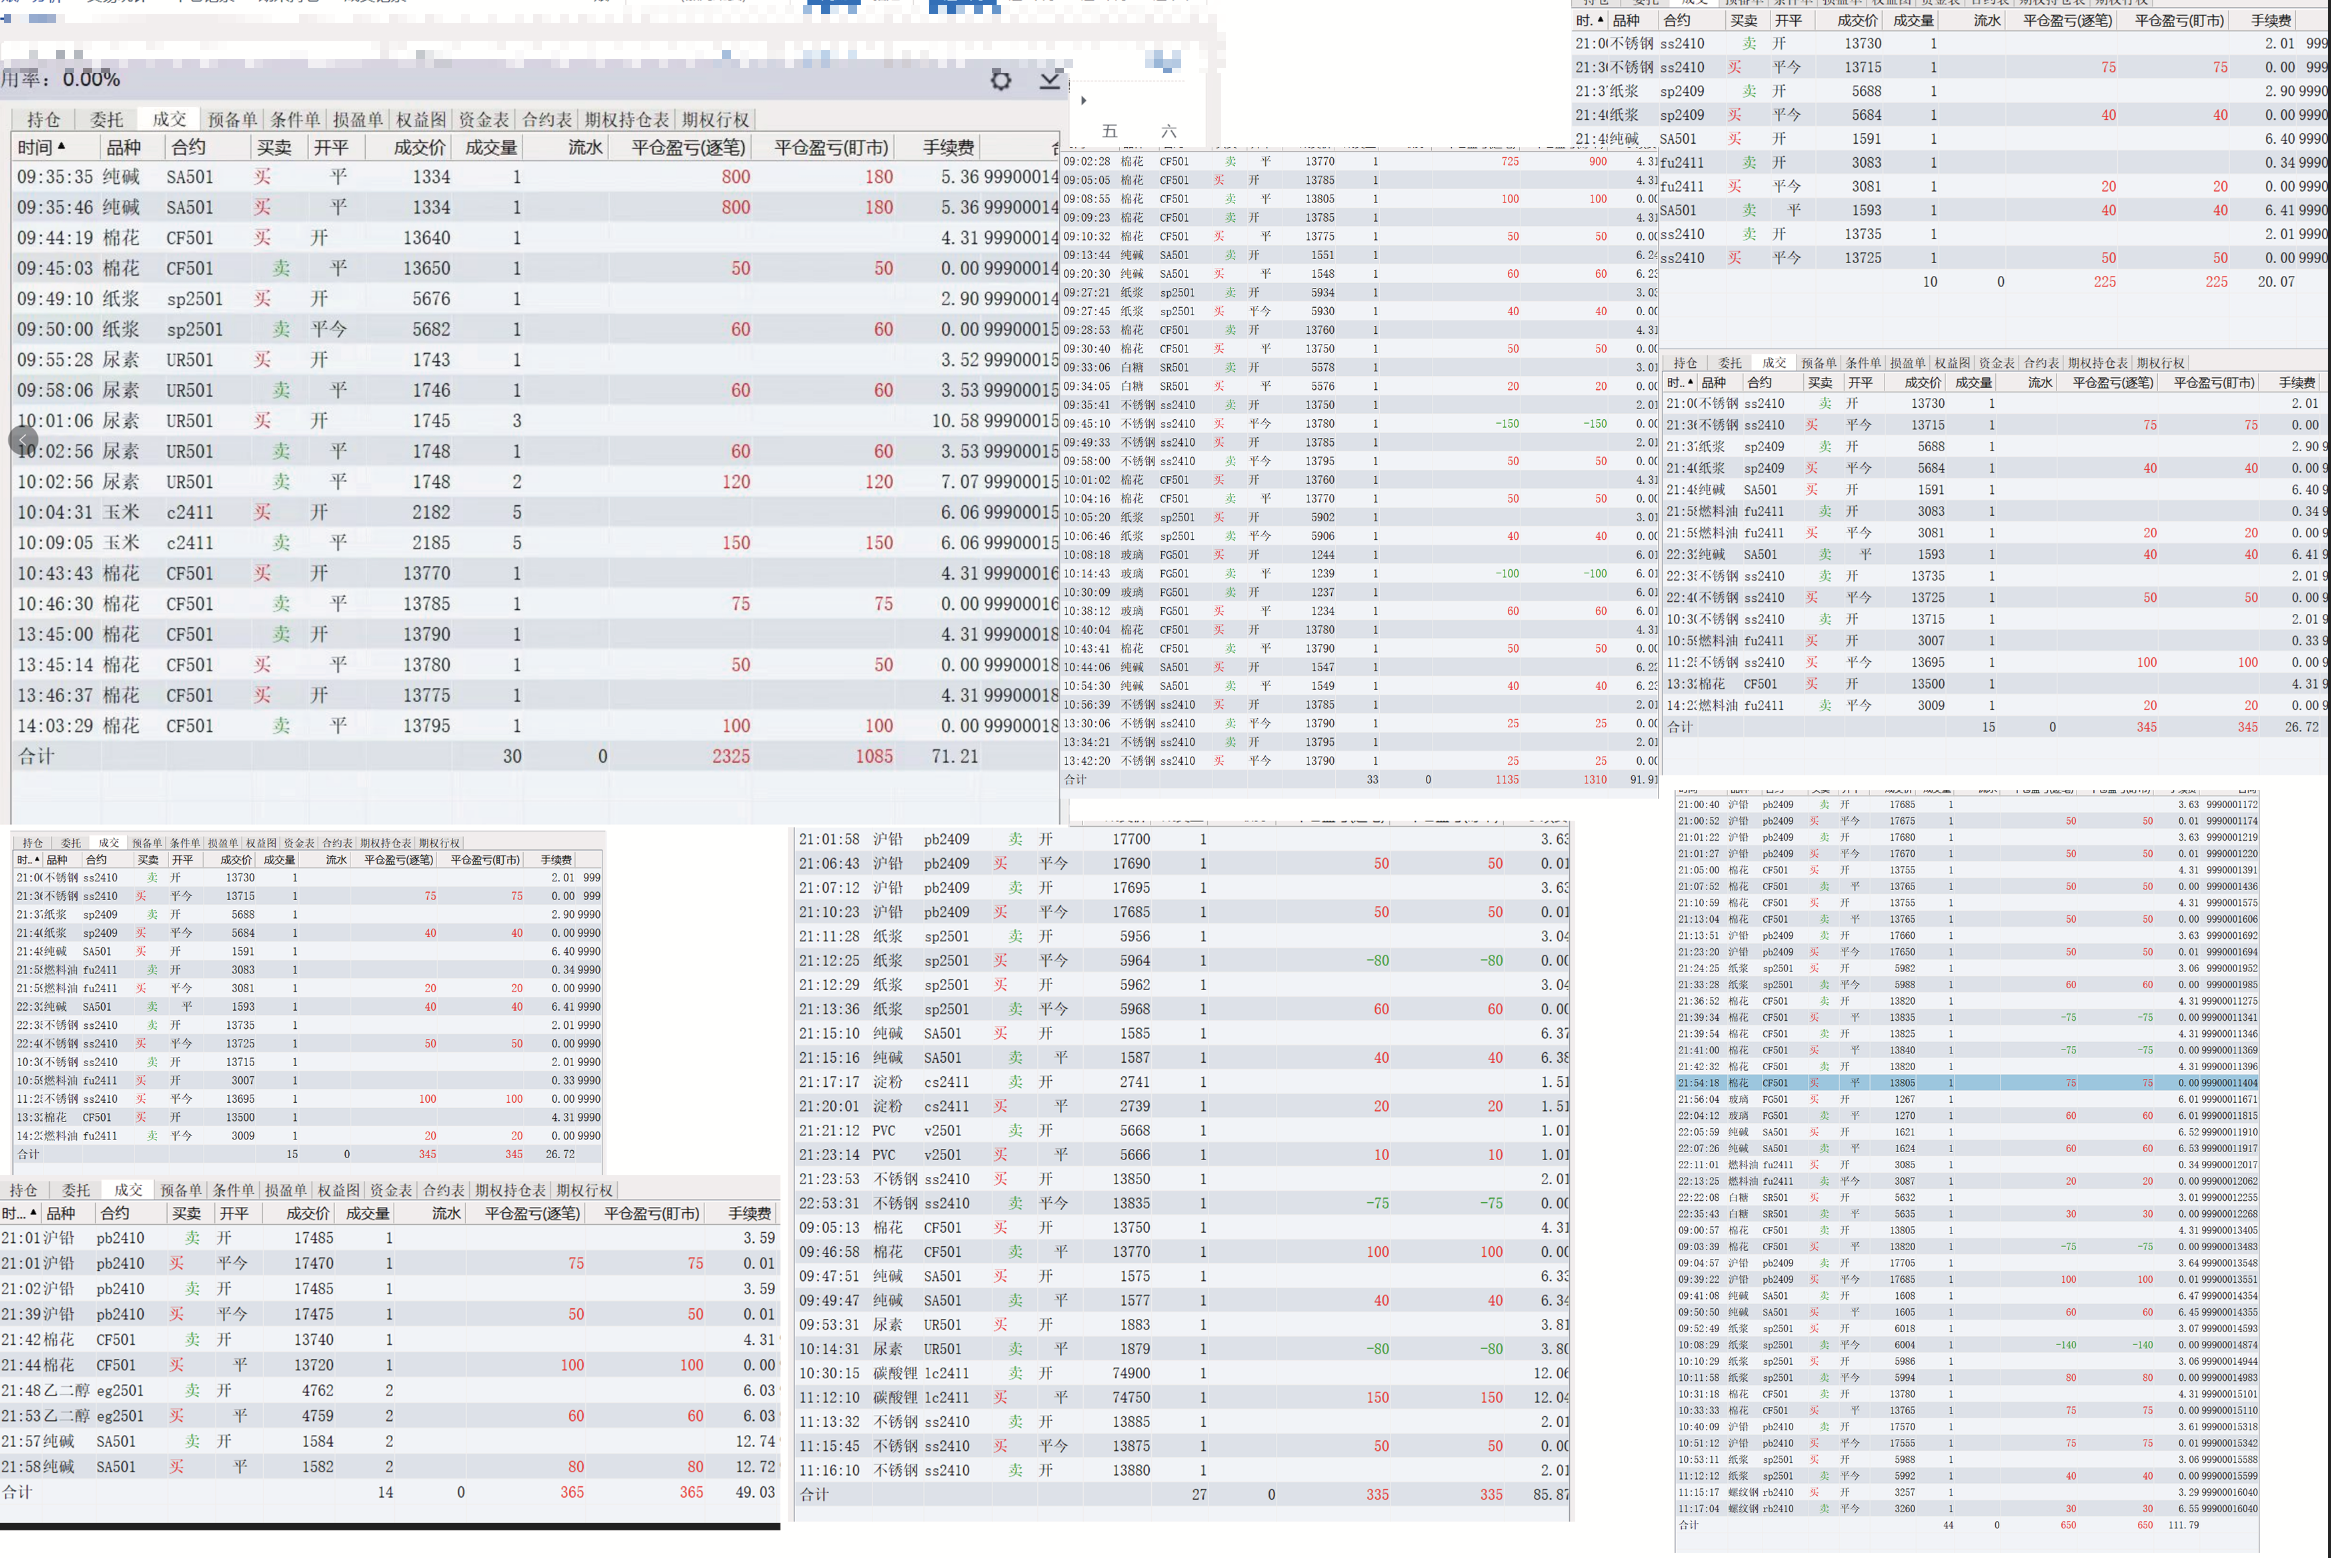Open 期权行权 tab in large top-left panel

point(715,120)
